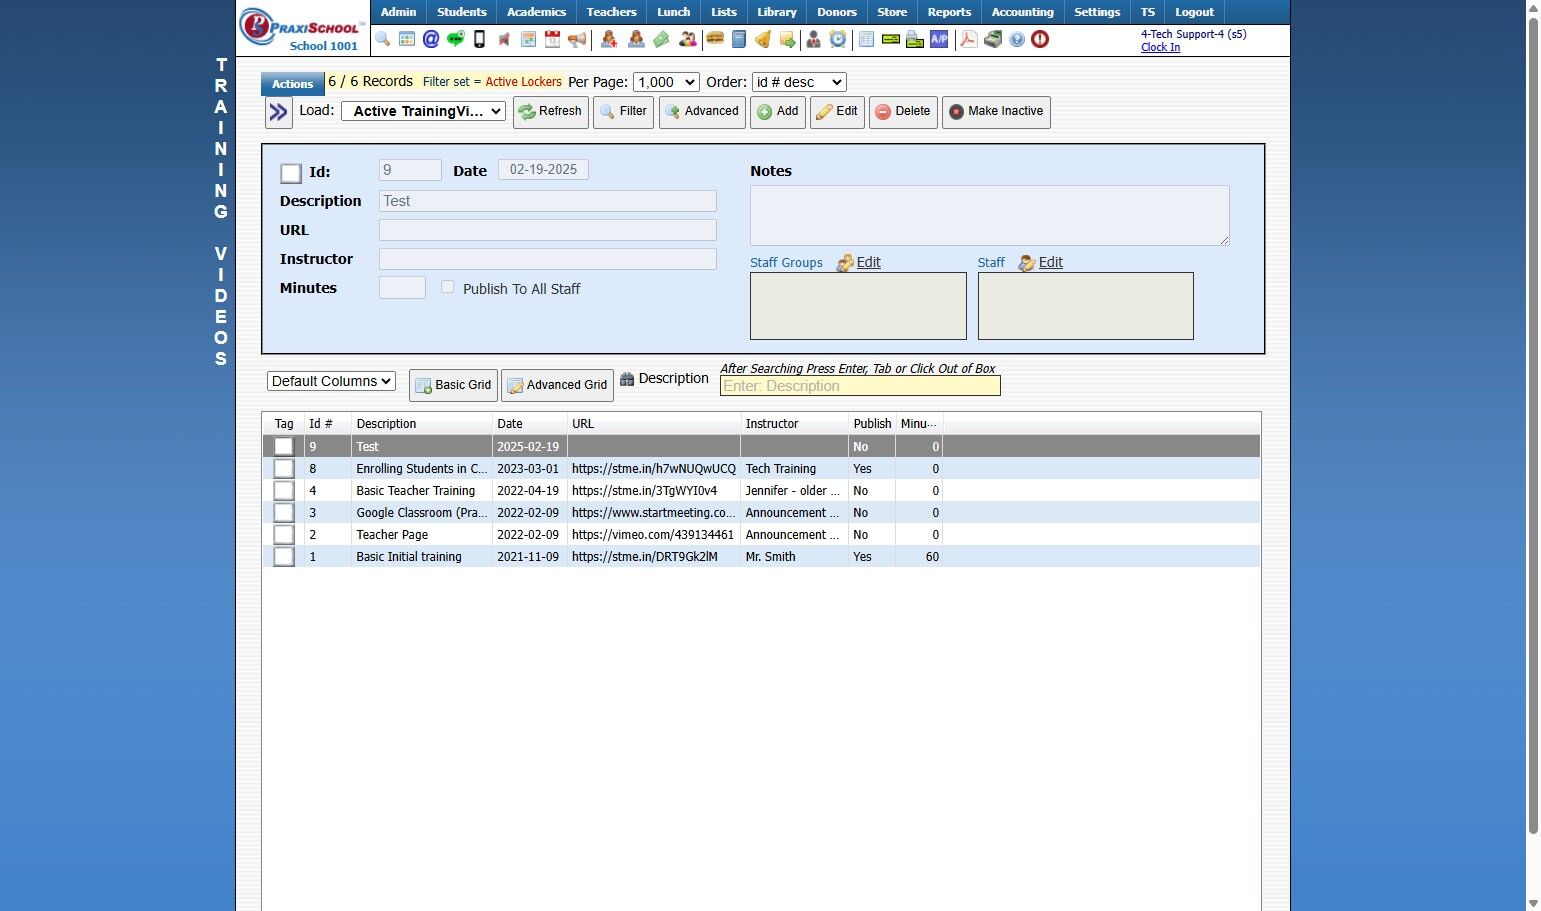Open the Per Page dropdown

(666, 82)
